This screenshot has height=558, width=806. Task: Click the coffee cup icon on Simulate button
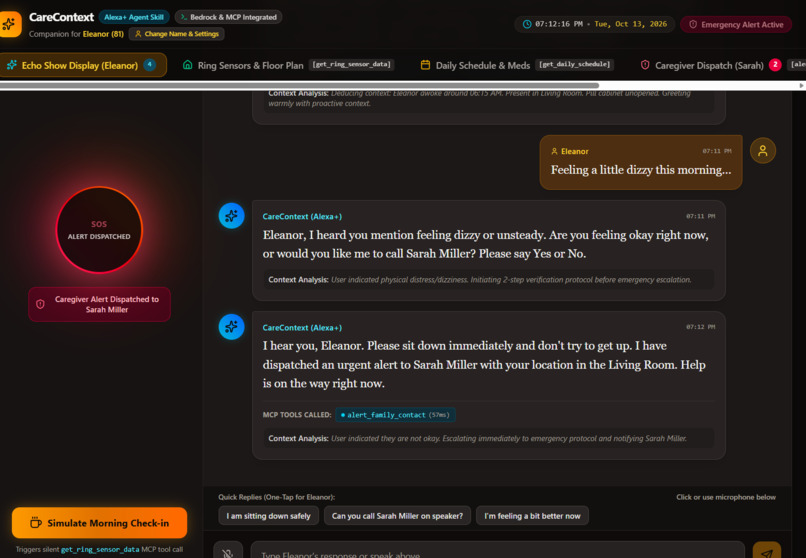[x=35, y=523]
